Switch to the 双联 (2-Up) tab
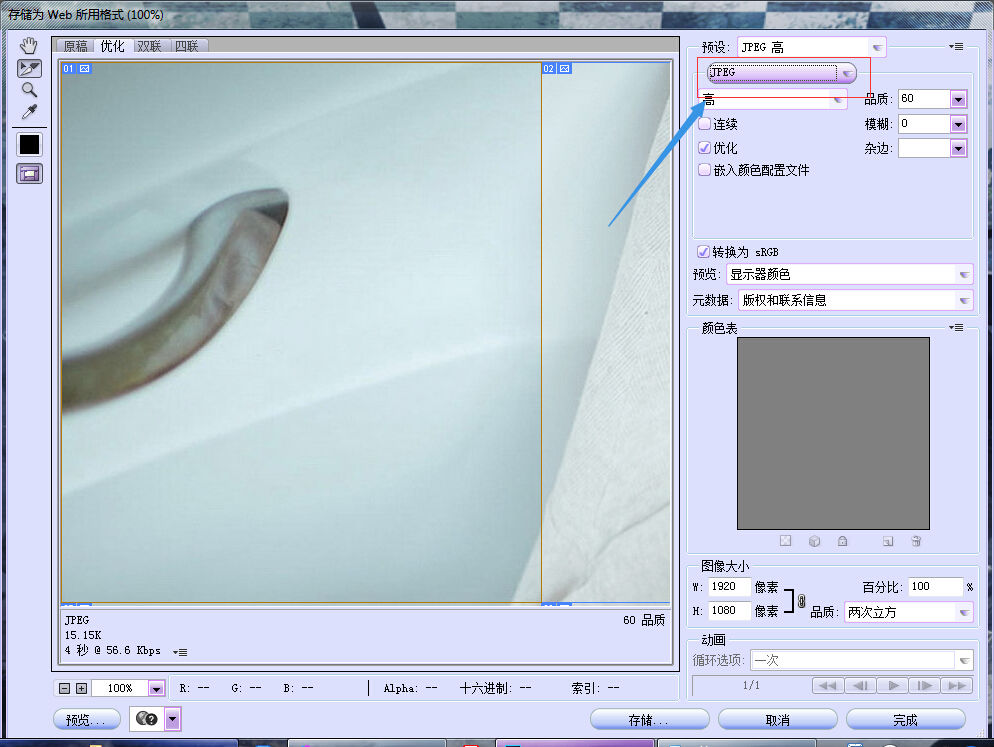The width and height of the screenshot is (994, 747). point(149,46)
